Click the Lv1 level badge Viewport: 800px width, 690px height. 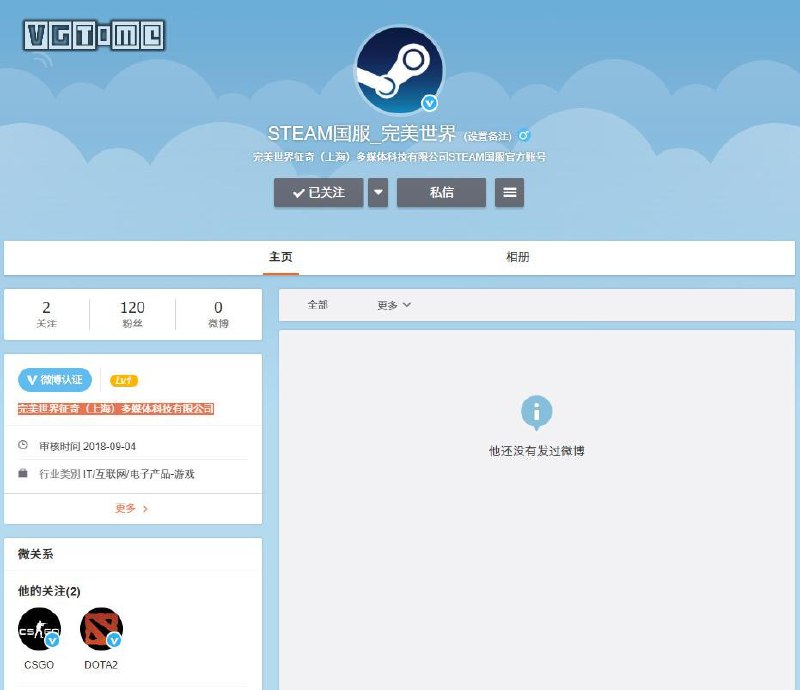coord(123,380)
